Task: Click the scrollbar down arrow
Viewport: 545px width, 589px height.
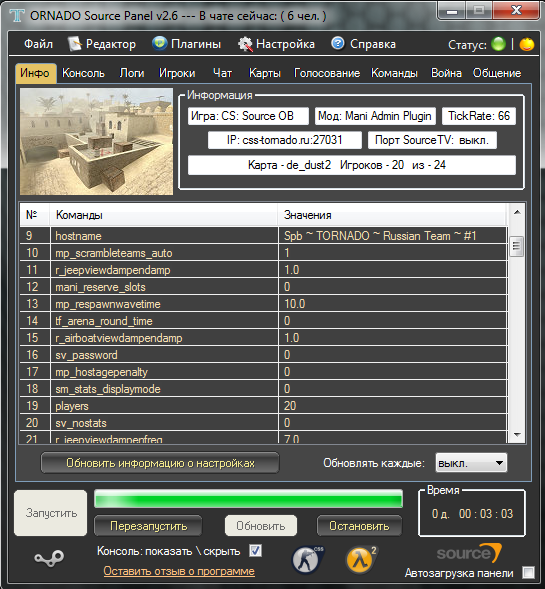Action: [517, 435]
